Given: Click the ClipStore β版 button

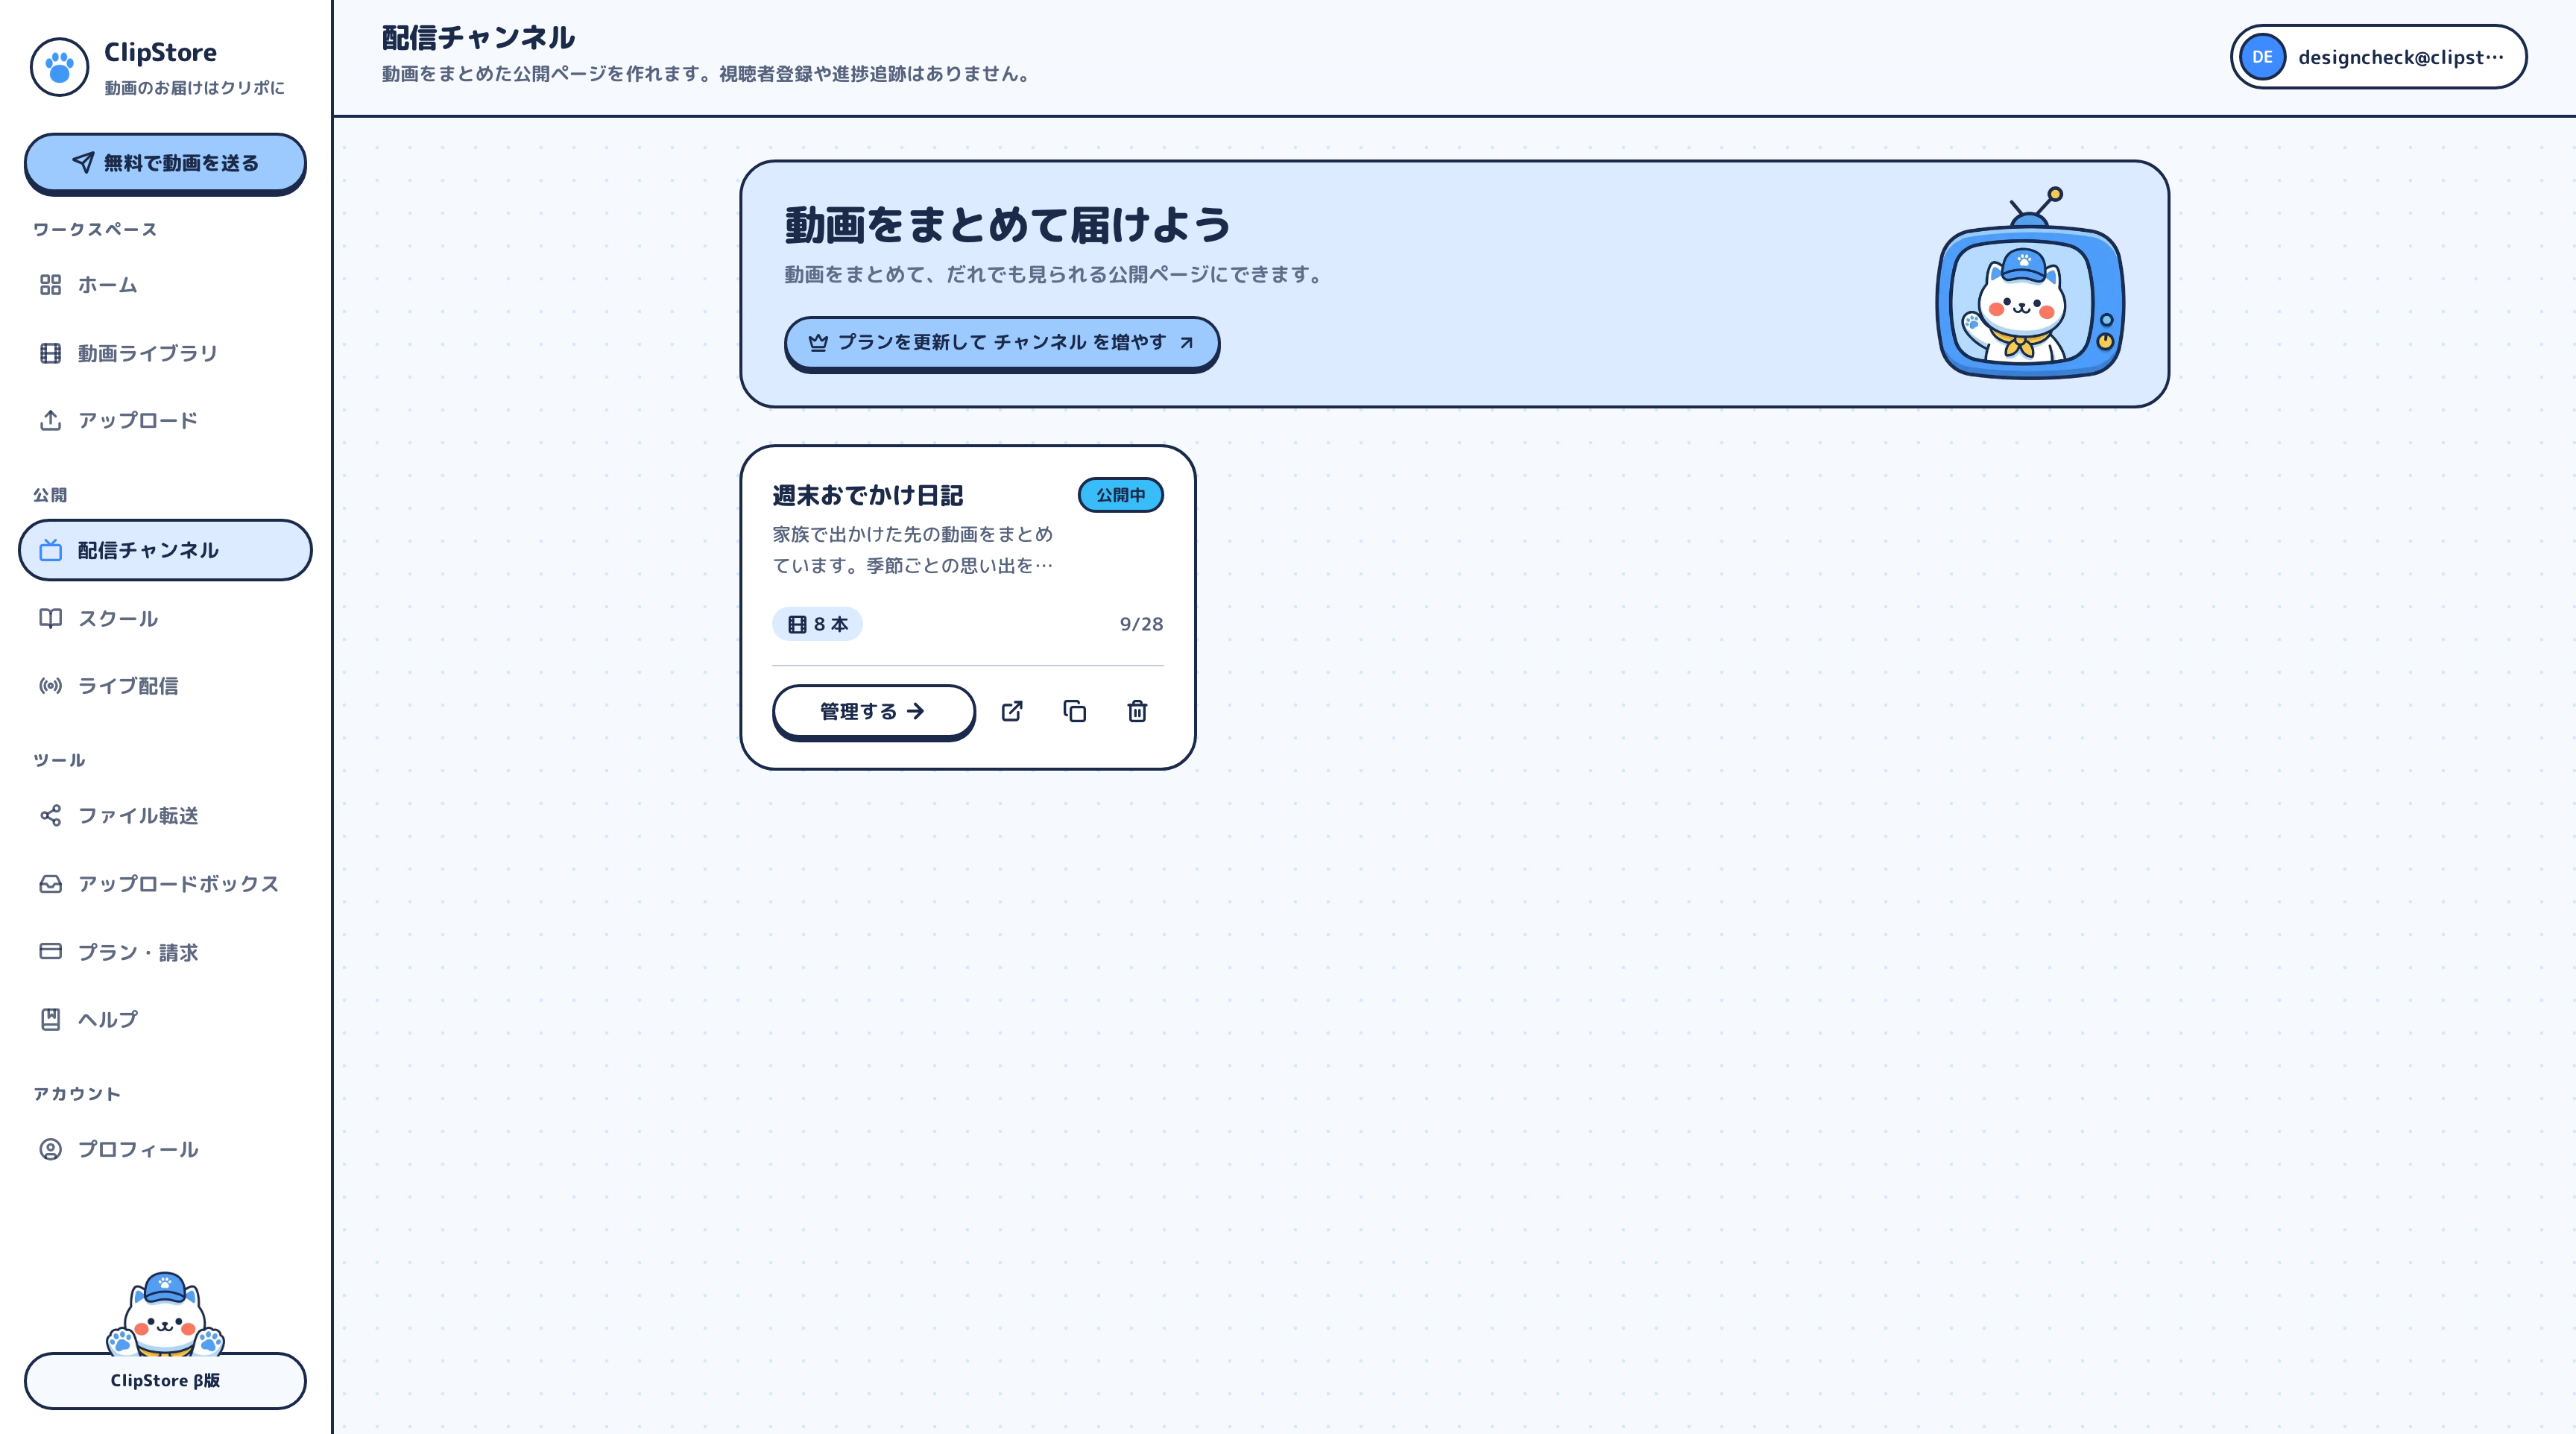Looking at the screenshot, I should tap(165, 1380).
